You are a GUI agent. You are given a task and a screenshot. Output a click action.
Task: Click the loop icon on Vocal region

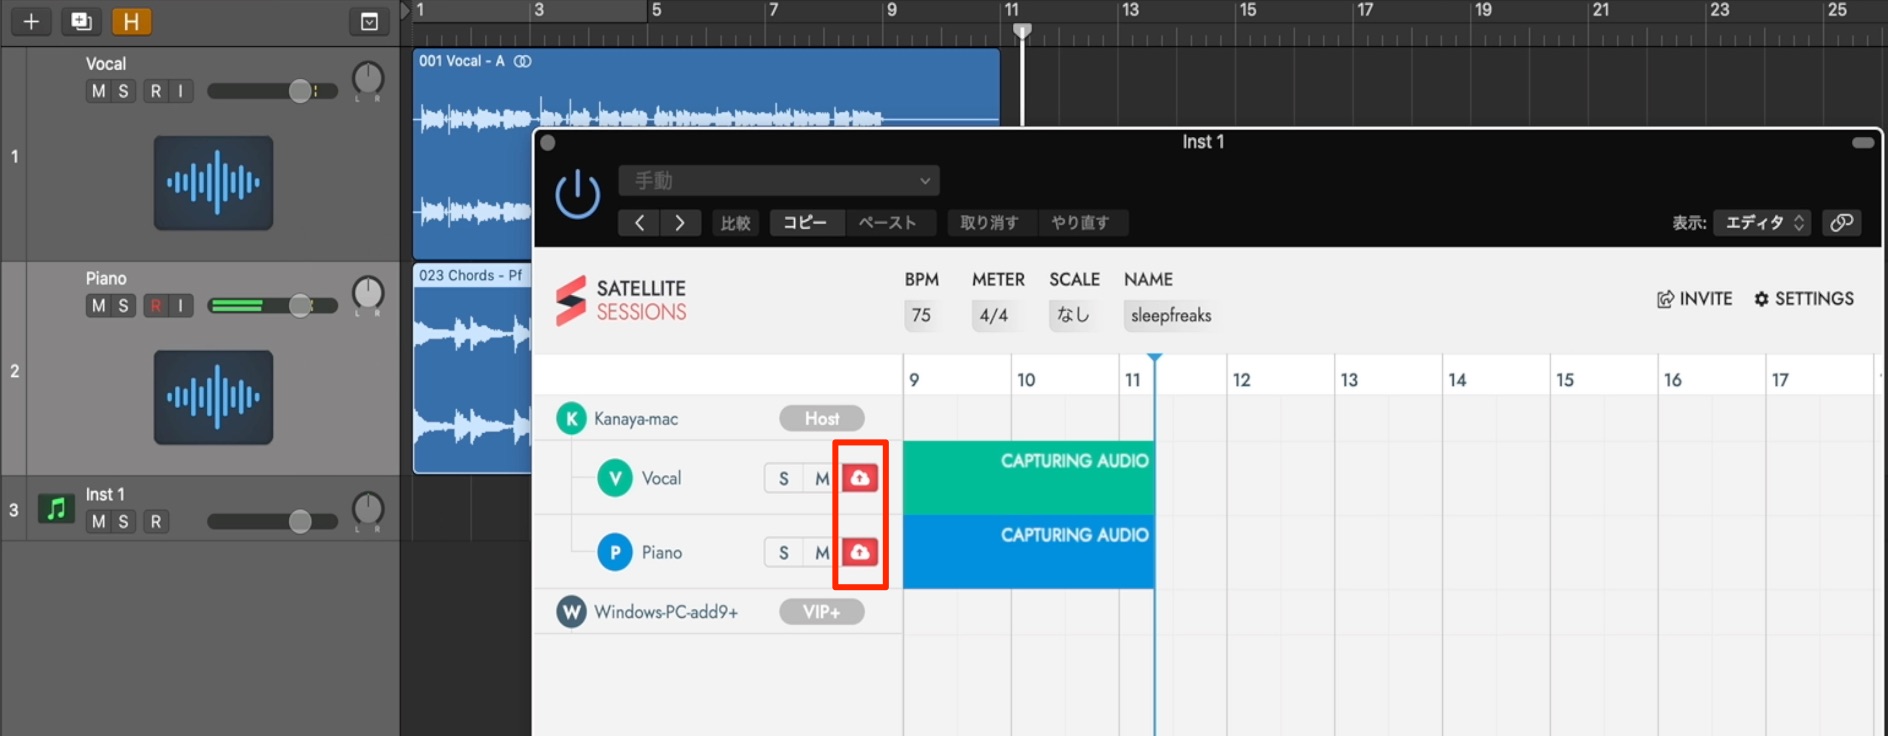click(522, 61)
